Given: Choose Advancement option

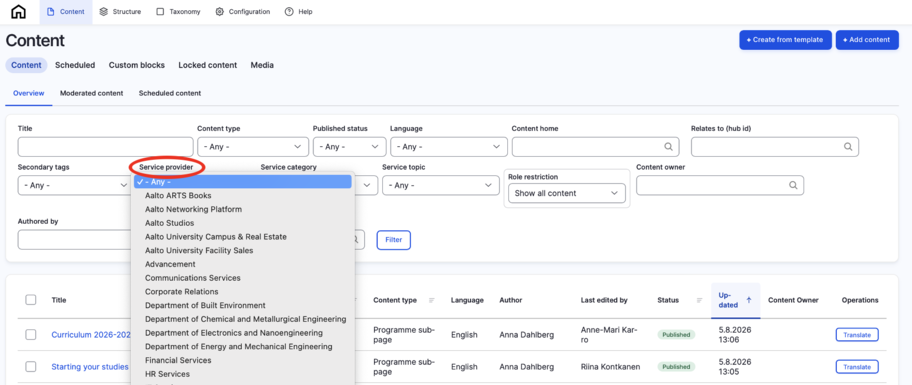Looking at the screenshot, I should (170, 264).
